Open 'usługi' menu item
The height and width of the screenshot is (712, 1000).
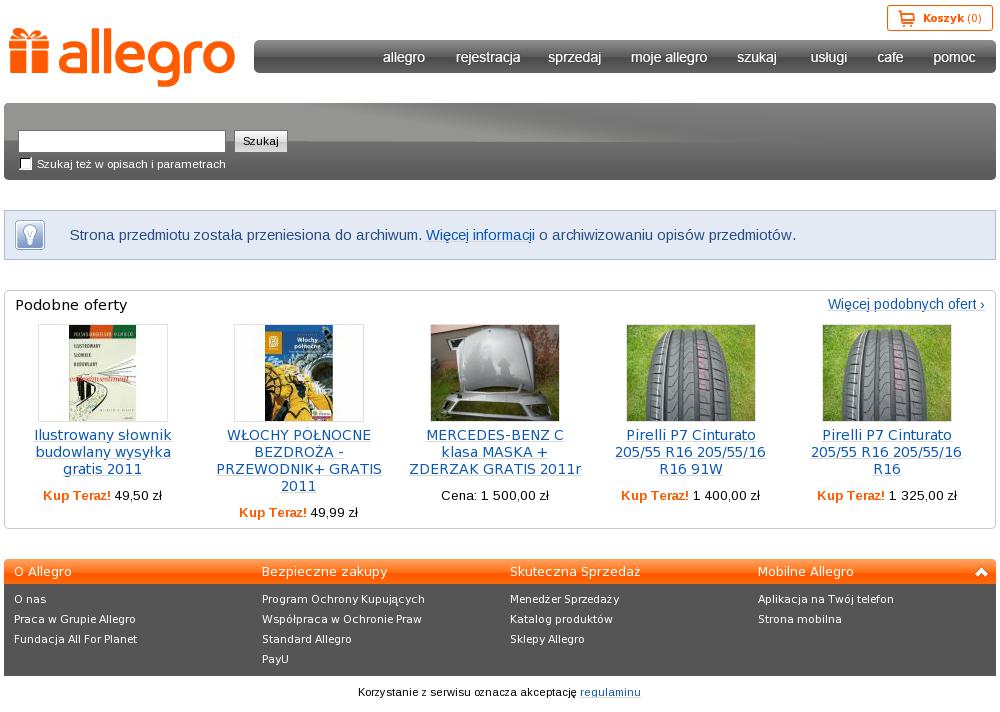click(828, 57)
